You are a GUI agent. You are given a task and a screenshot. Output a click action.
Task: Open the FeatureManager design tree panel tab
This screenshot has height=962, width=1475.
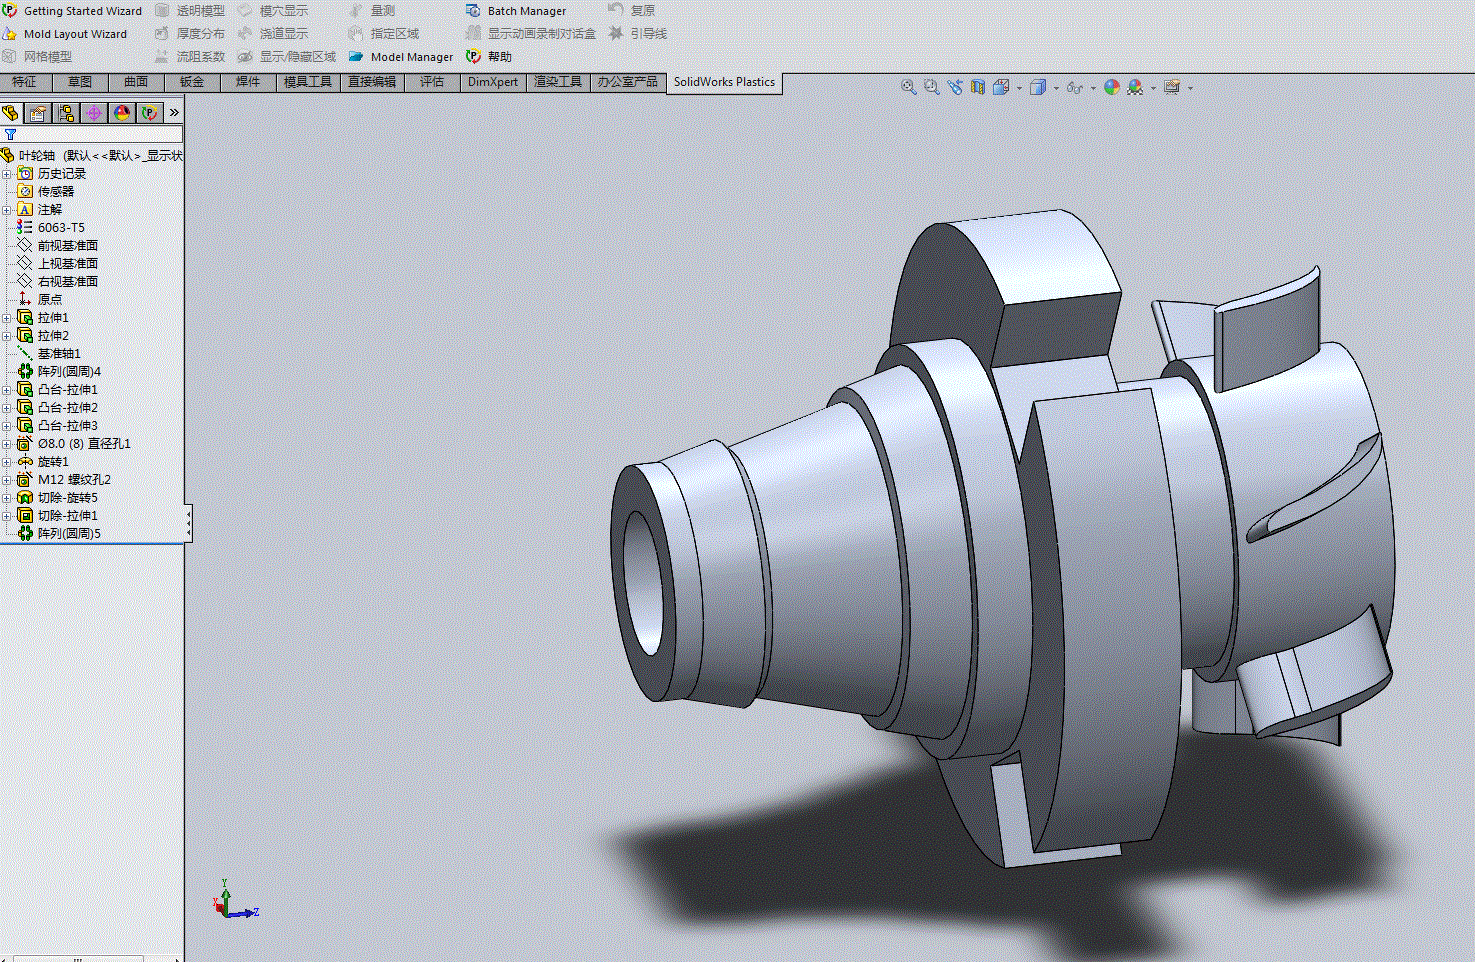point(11,113)
